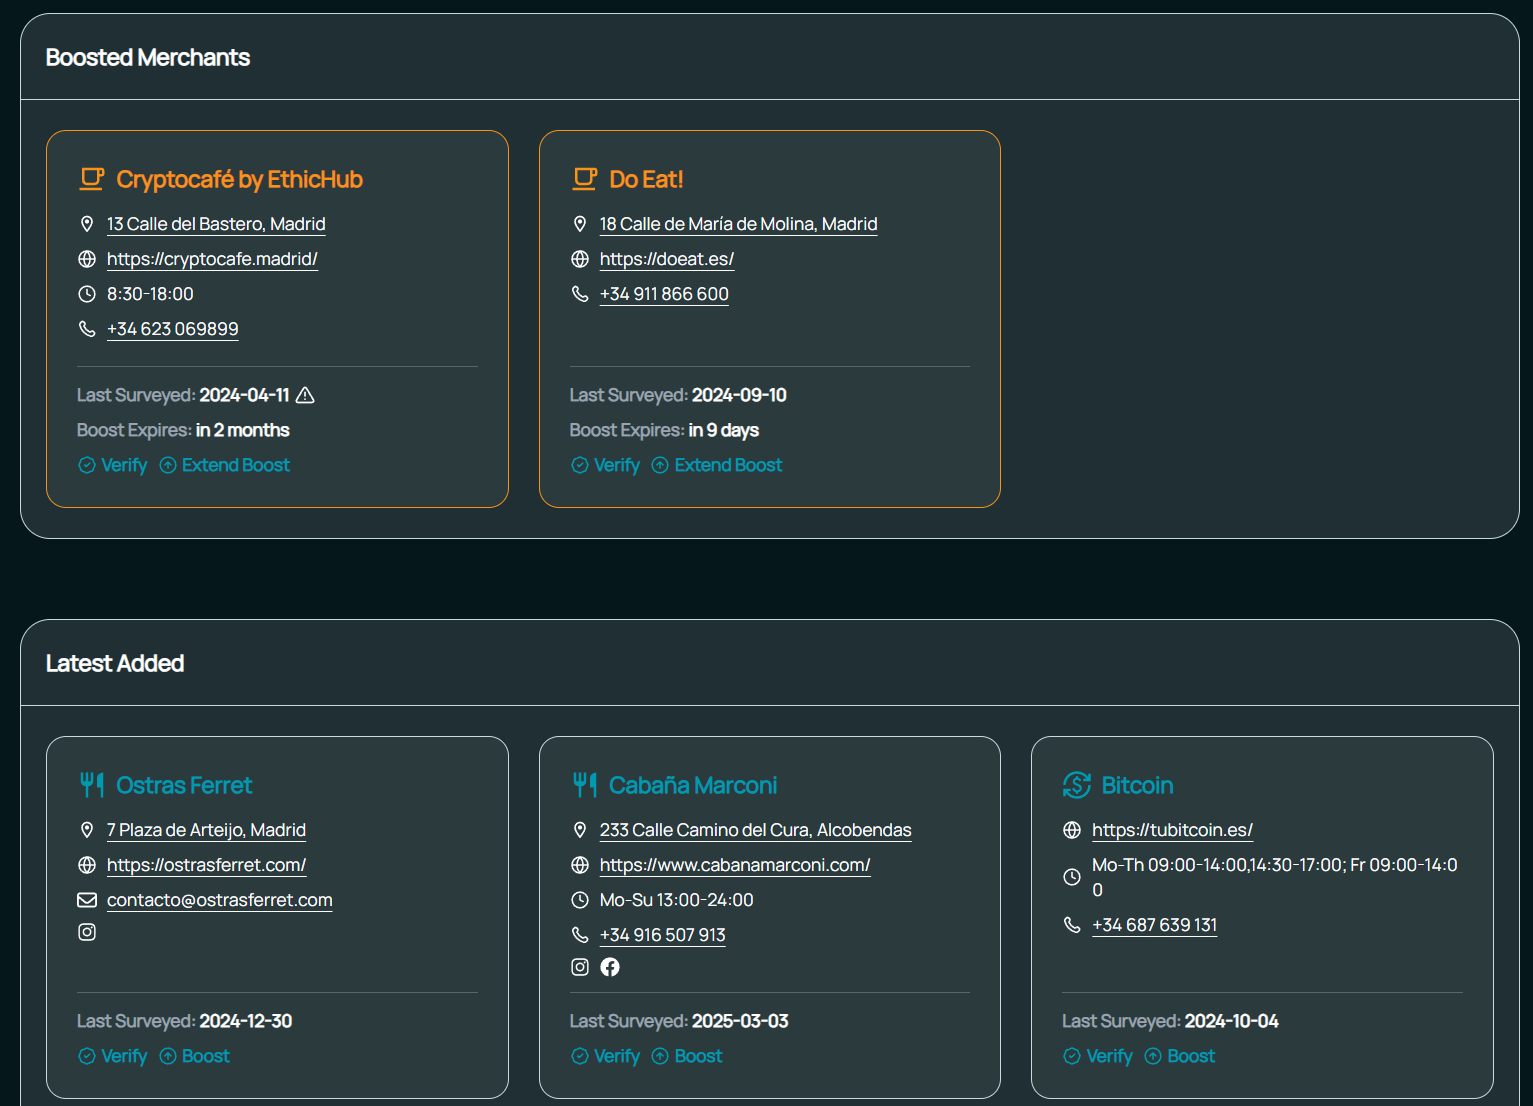Viewport: 1533px width, 1106px height.
Task: Click the coffee cup icon for Cryptocafé
Action: click(x=92, y=178)
